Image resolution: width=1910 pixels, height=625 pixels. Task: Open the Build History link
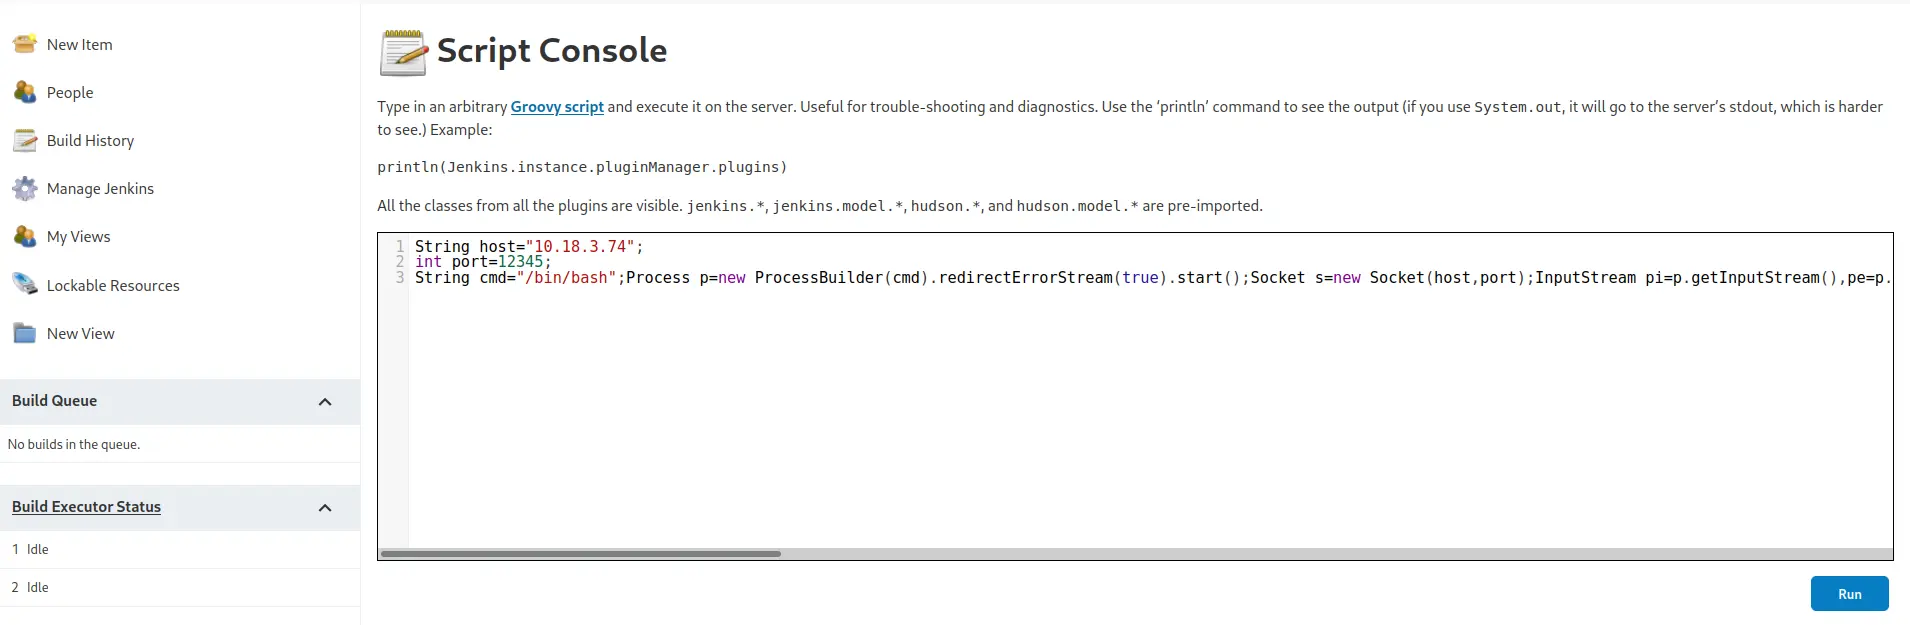click(90, 140)
